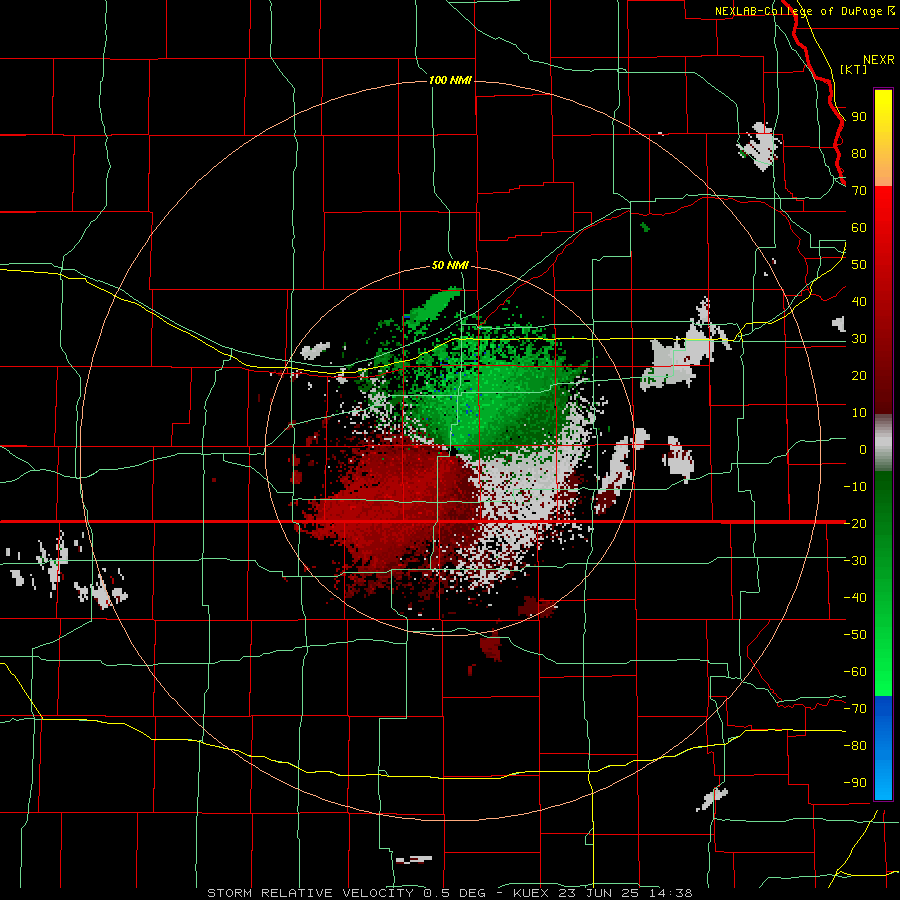Viewport: 900px width, 900px height.
Task: Click the 50 NMI range ring label
Action: (450, 265)
